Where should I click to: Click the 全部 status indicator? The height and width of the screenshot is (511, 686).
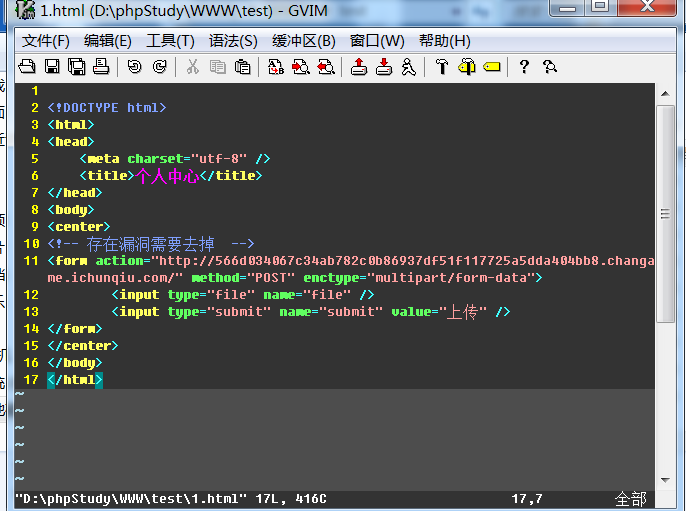630,499
